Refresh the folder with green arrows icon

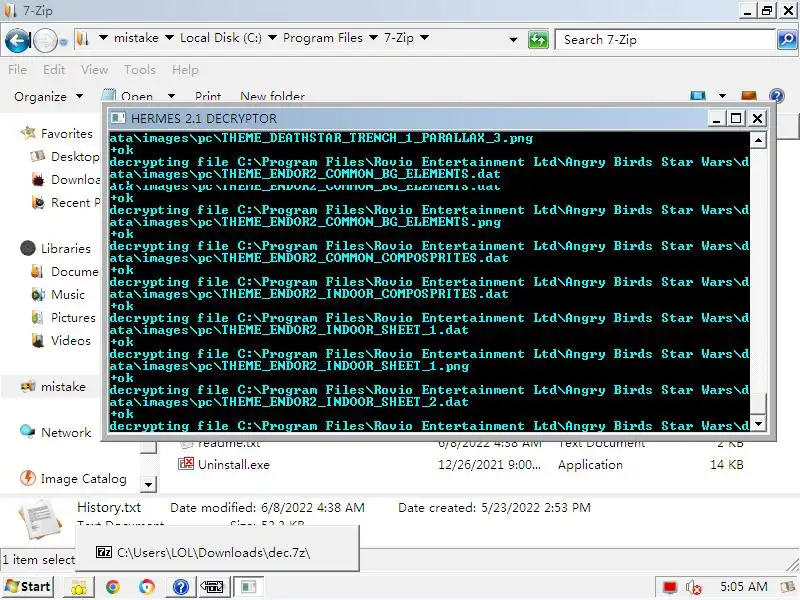click(538, 40)
